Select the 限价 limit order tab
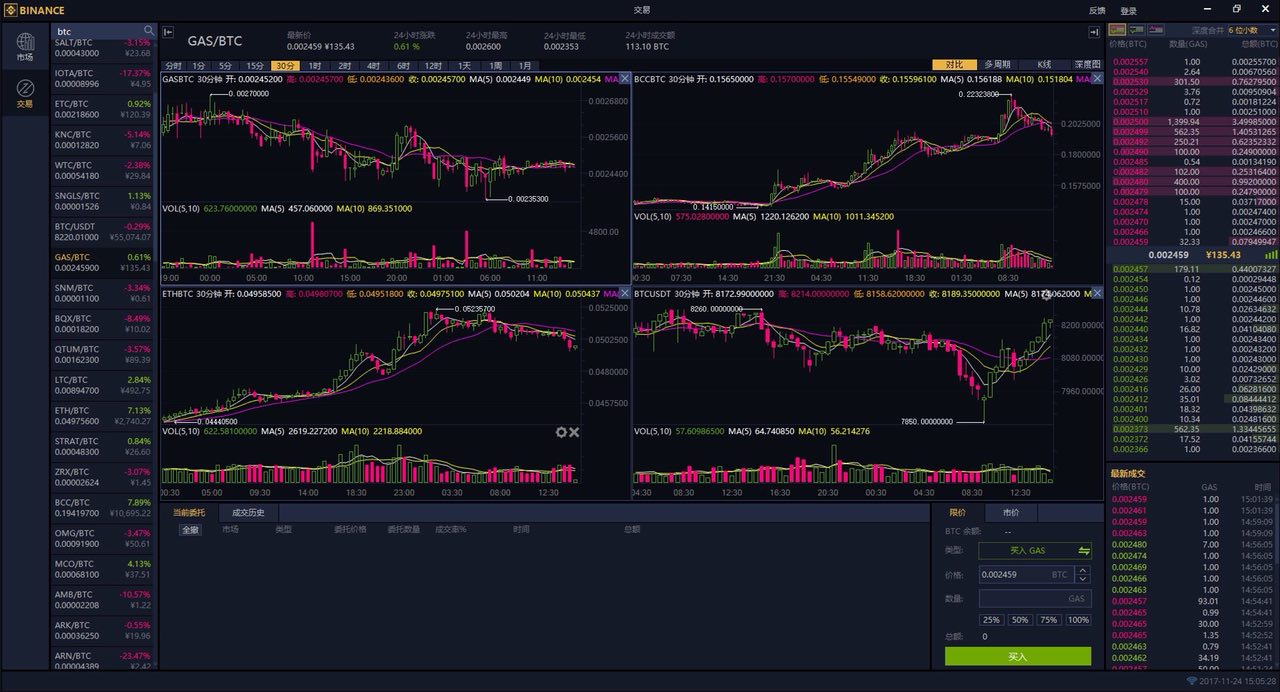Screen dimensions: 1280x692 (x=957, y=512)
